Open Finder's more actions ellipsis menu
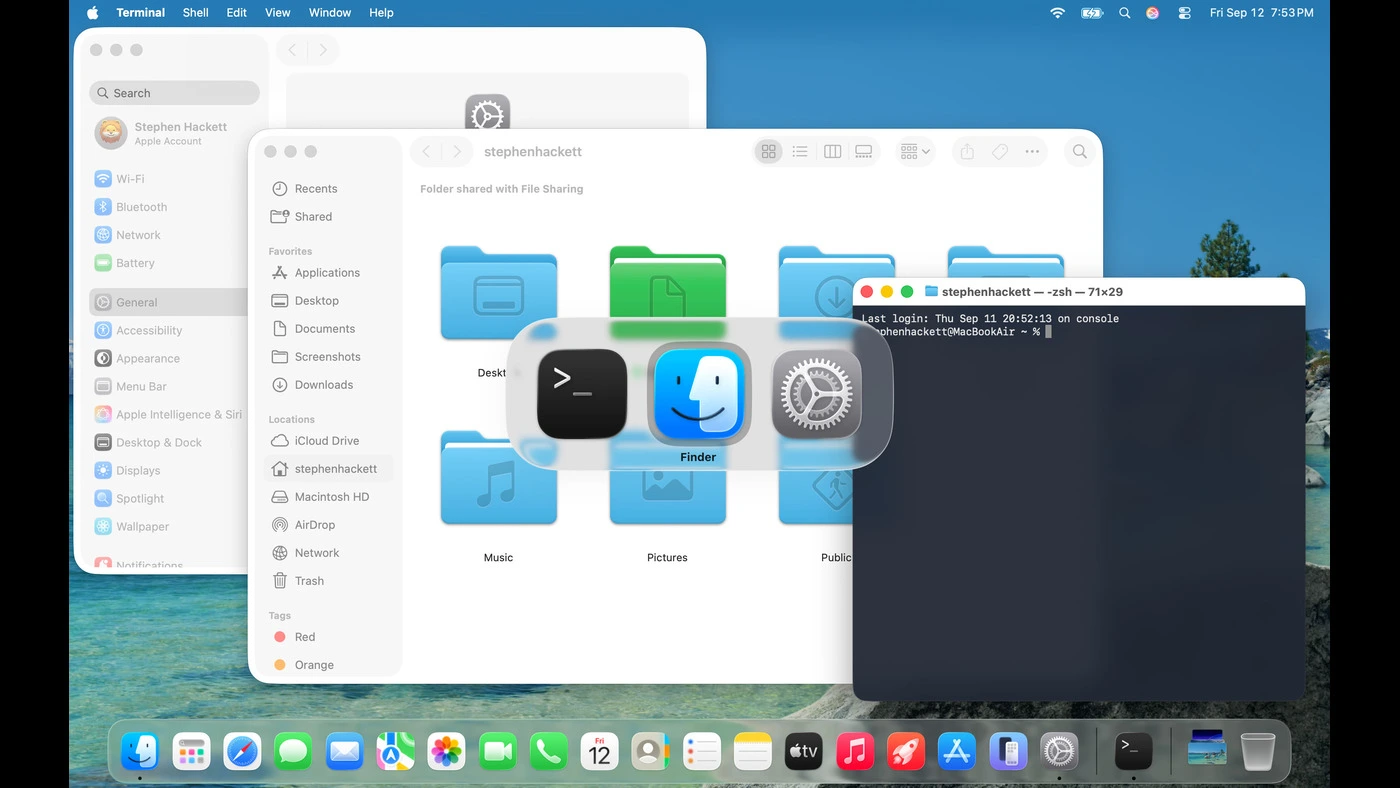This screenshot has width=1400, height=788. tap(1032, 152)
